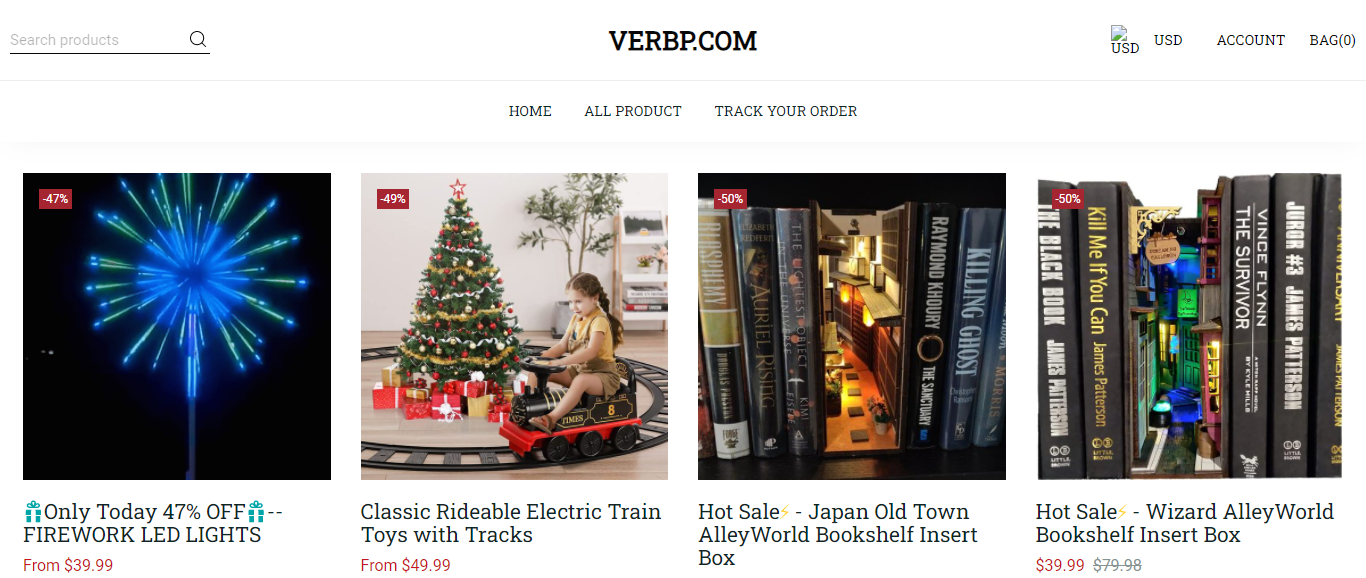The width and height of the screenshot is (1366, 578).
Task: Open the ACCOUNT menu
Action: 1251,40
